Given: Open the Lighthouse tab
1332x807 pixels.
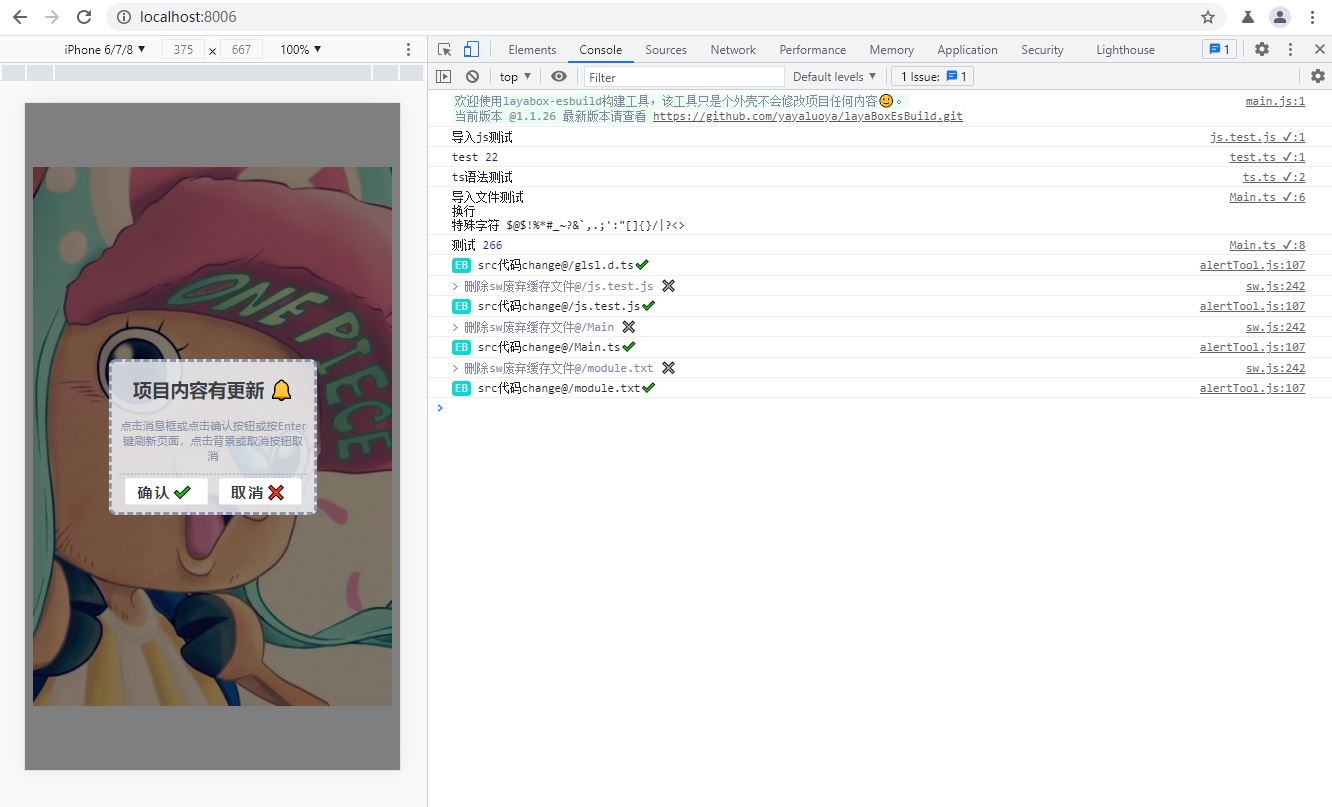Looking at the screenshot, I should [1125, 49].
